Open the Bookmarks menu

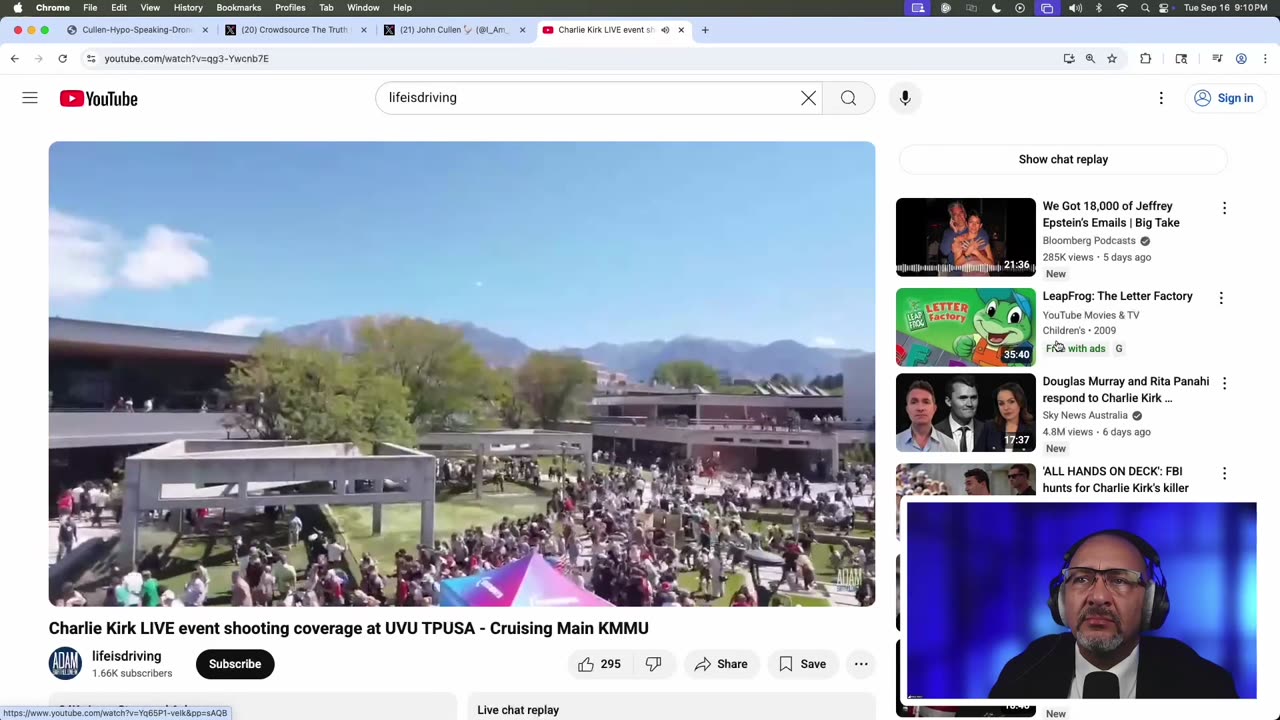click(x=239, y=8)
